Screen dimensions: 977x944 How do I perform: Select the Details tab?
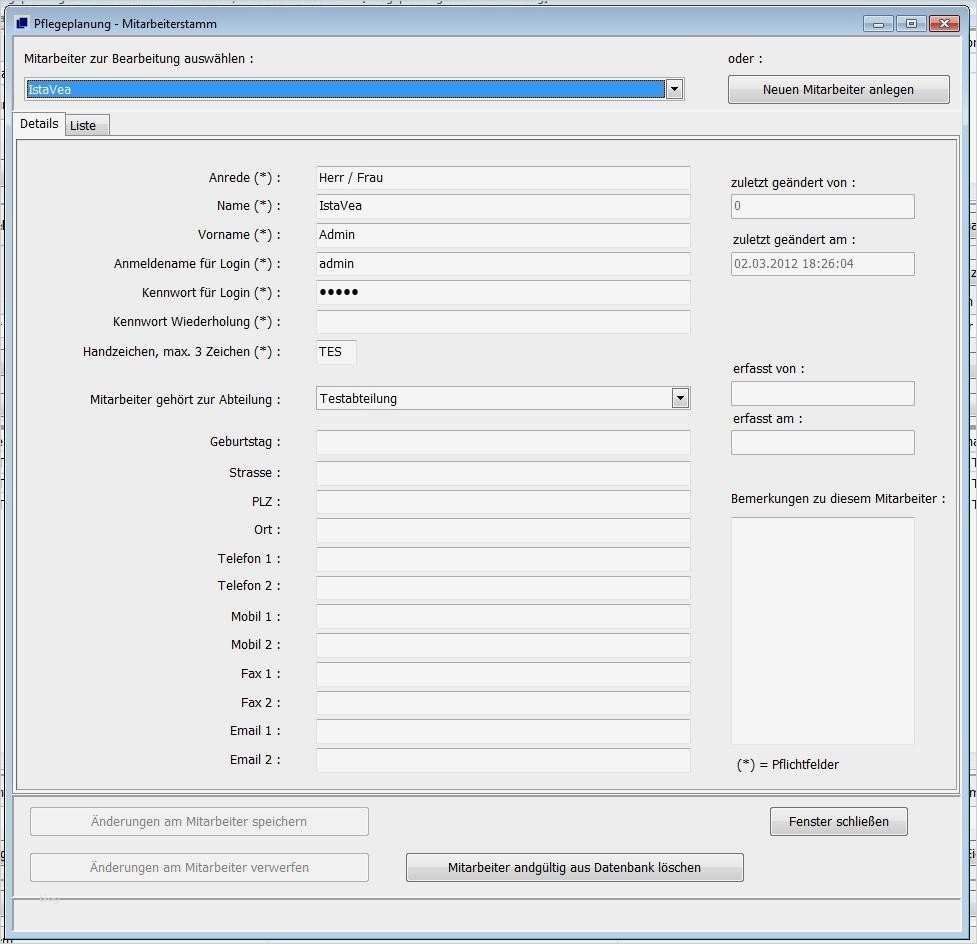click(x=39, y=123)
